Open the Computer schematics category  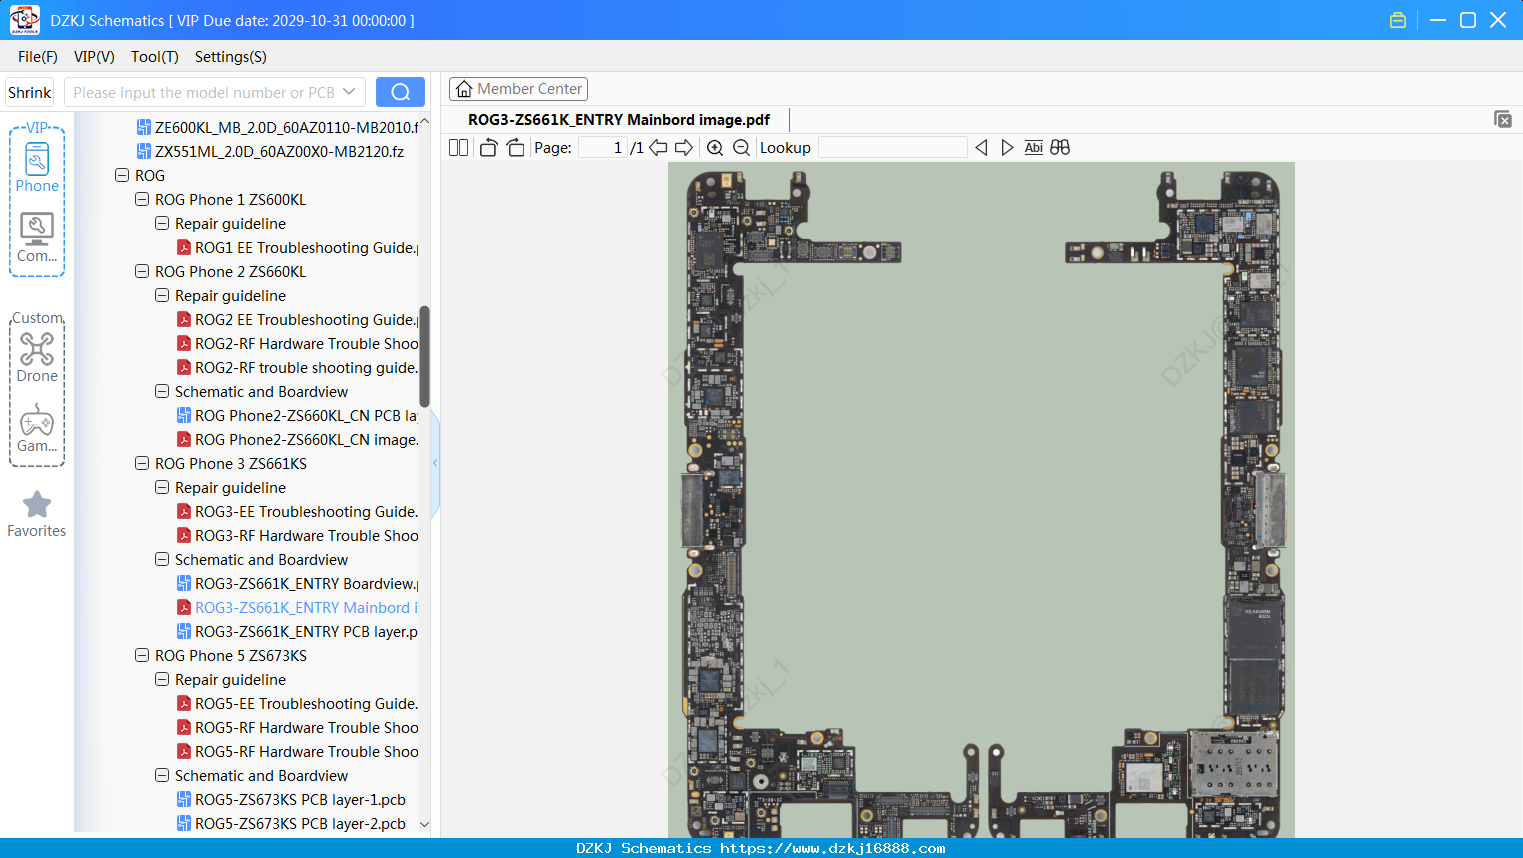point(37,238)
